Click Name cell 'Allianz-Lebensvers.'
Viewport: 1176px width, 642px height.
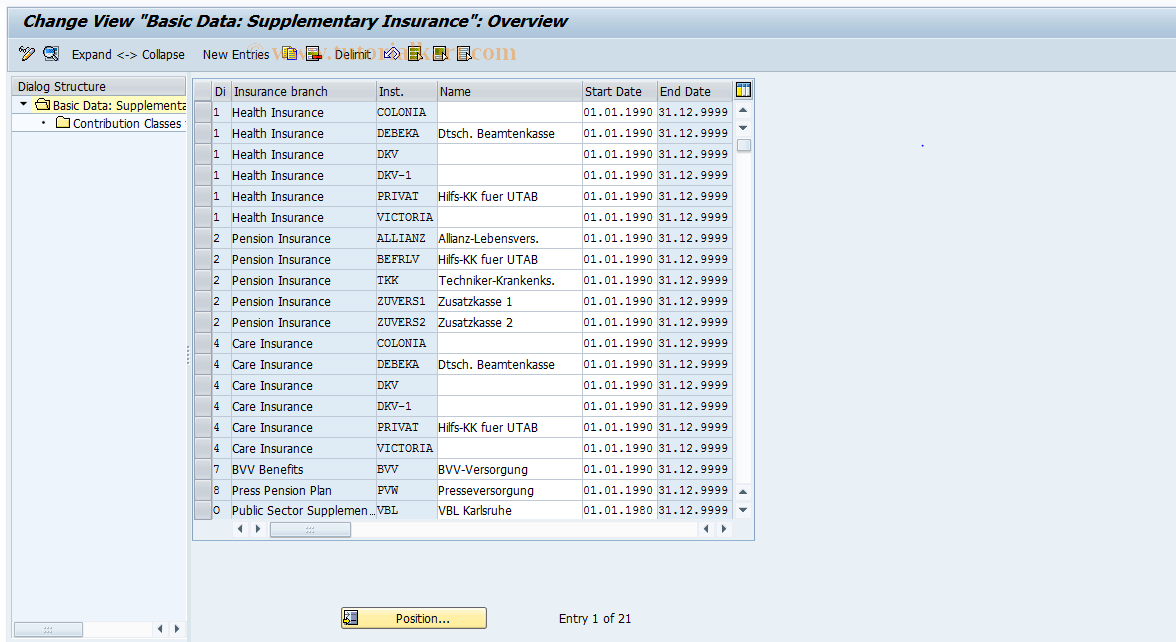click(509, 238)
